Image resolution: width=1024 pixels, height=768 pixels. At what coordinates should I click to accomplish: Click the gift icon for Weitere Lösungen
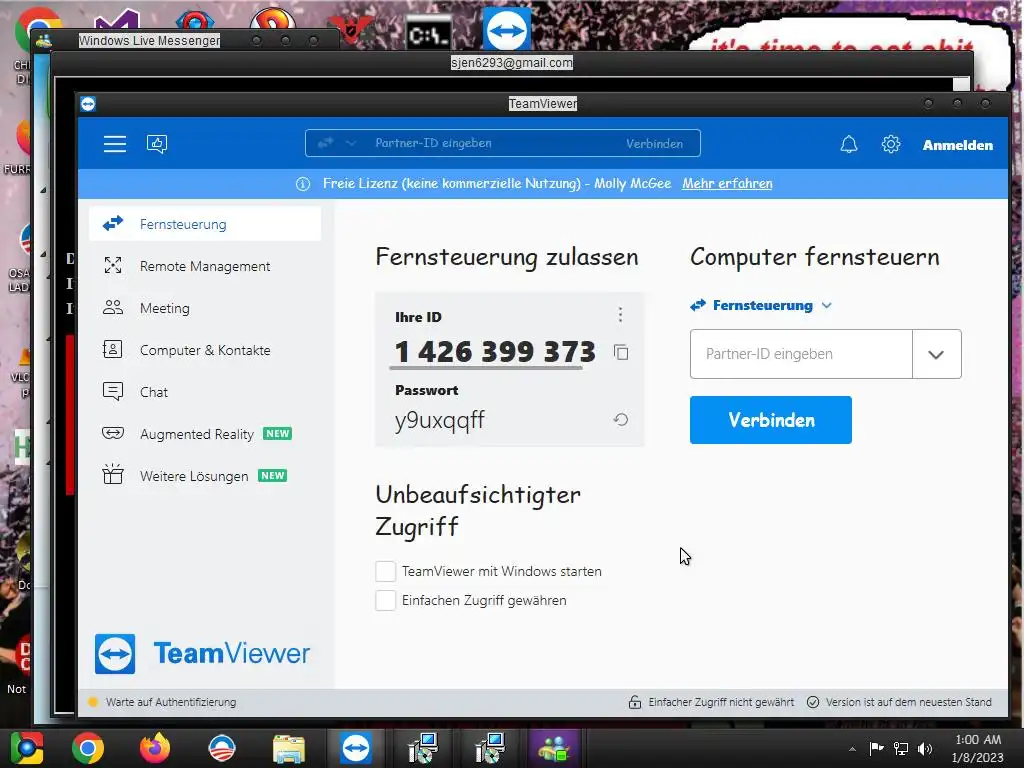tap(113, 474)
